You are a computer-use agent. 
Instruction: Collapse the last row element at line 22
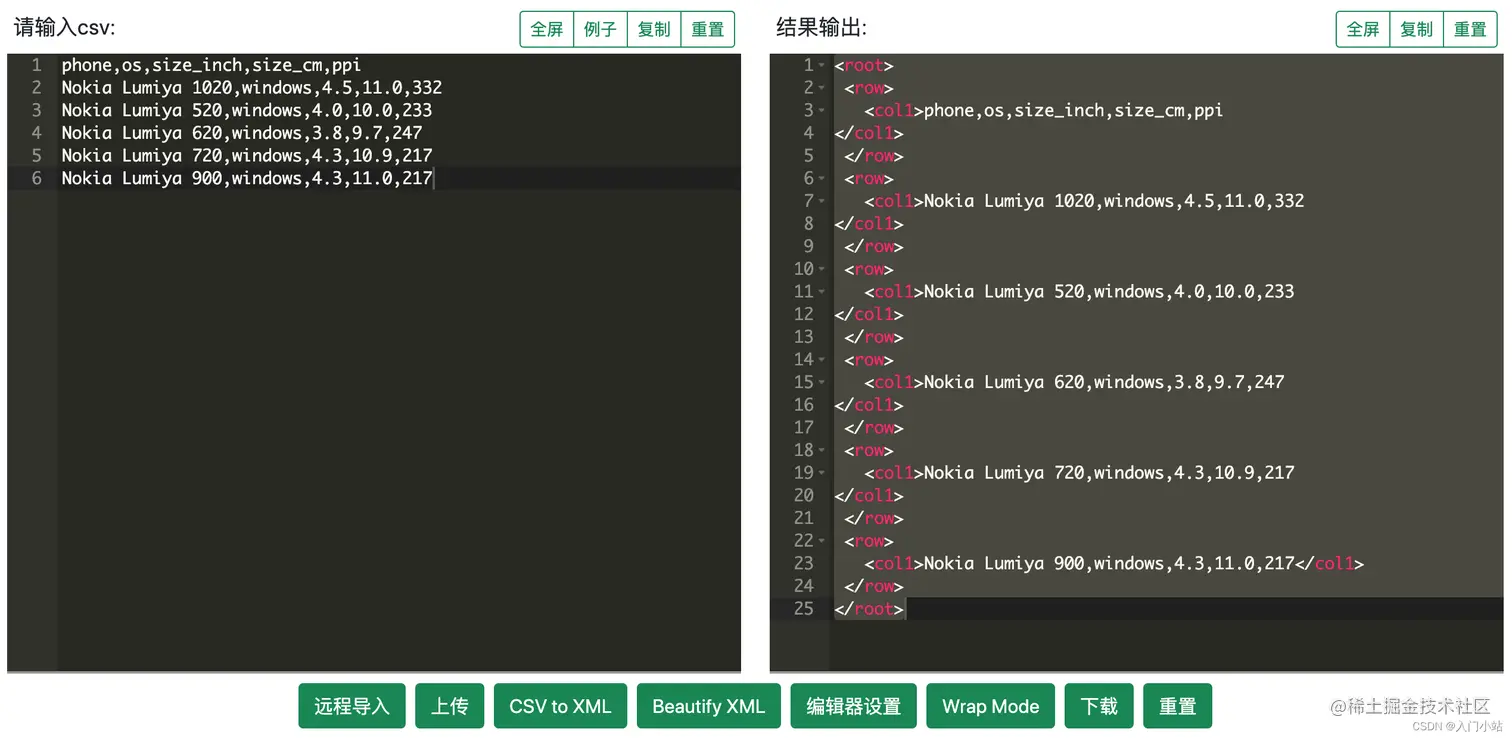point(822,541)
